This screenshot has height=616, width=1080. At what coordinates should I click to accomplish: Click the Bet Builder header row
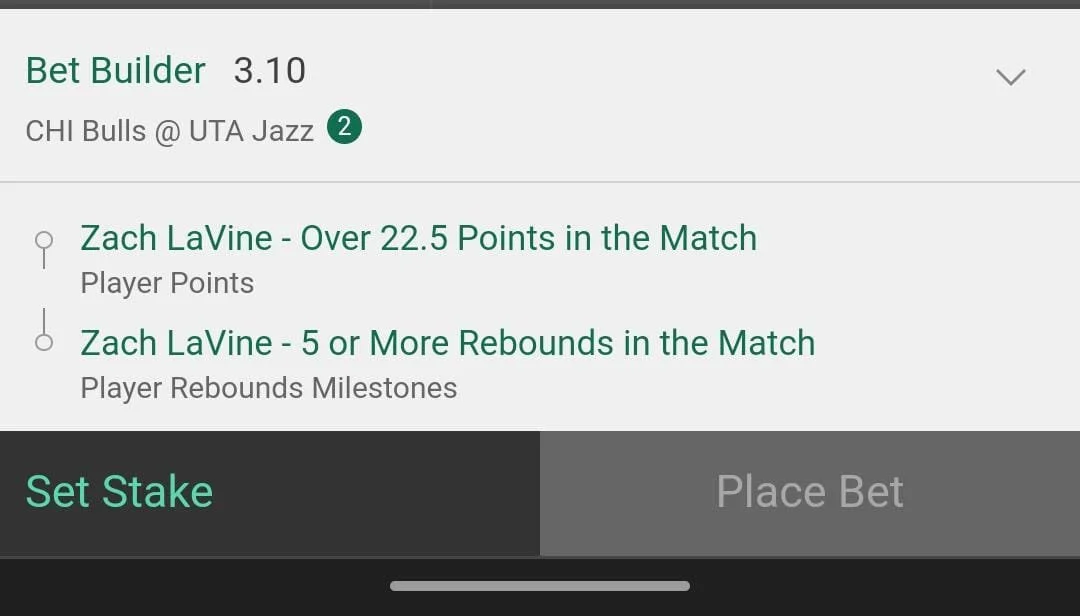click(540, 96)
